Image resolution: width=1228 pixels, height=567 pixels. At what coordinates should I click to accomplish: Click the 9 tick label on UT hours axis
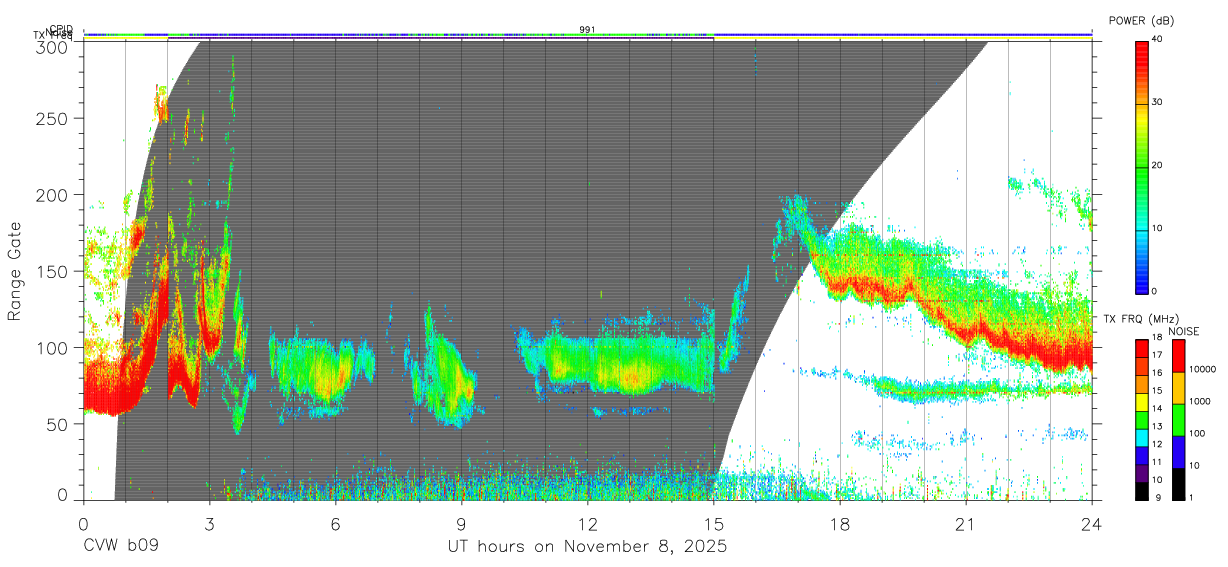461,523
